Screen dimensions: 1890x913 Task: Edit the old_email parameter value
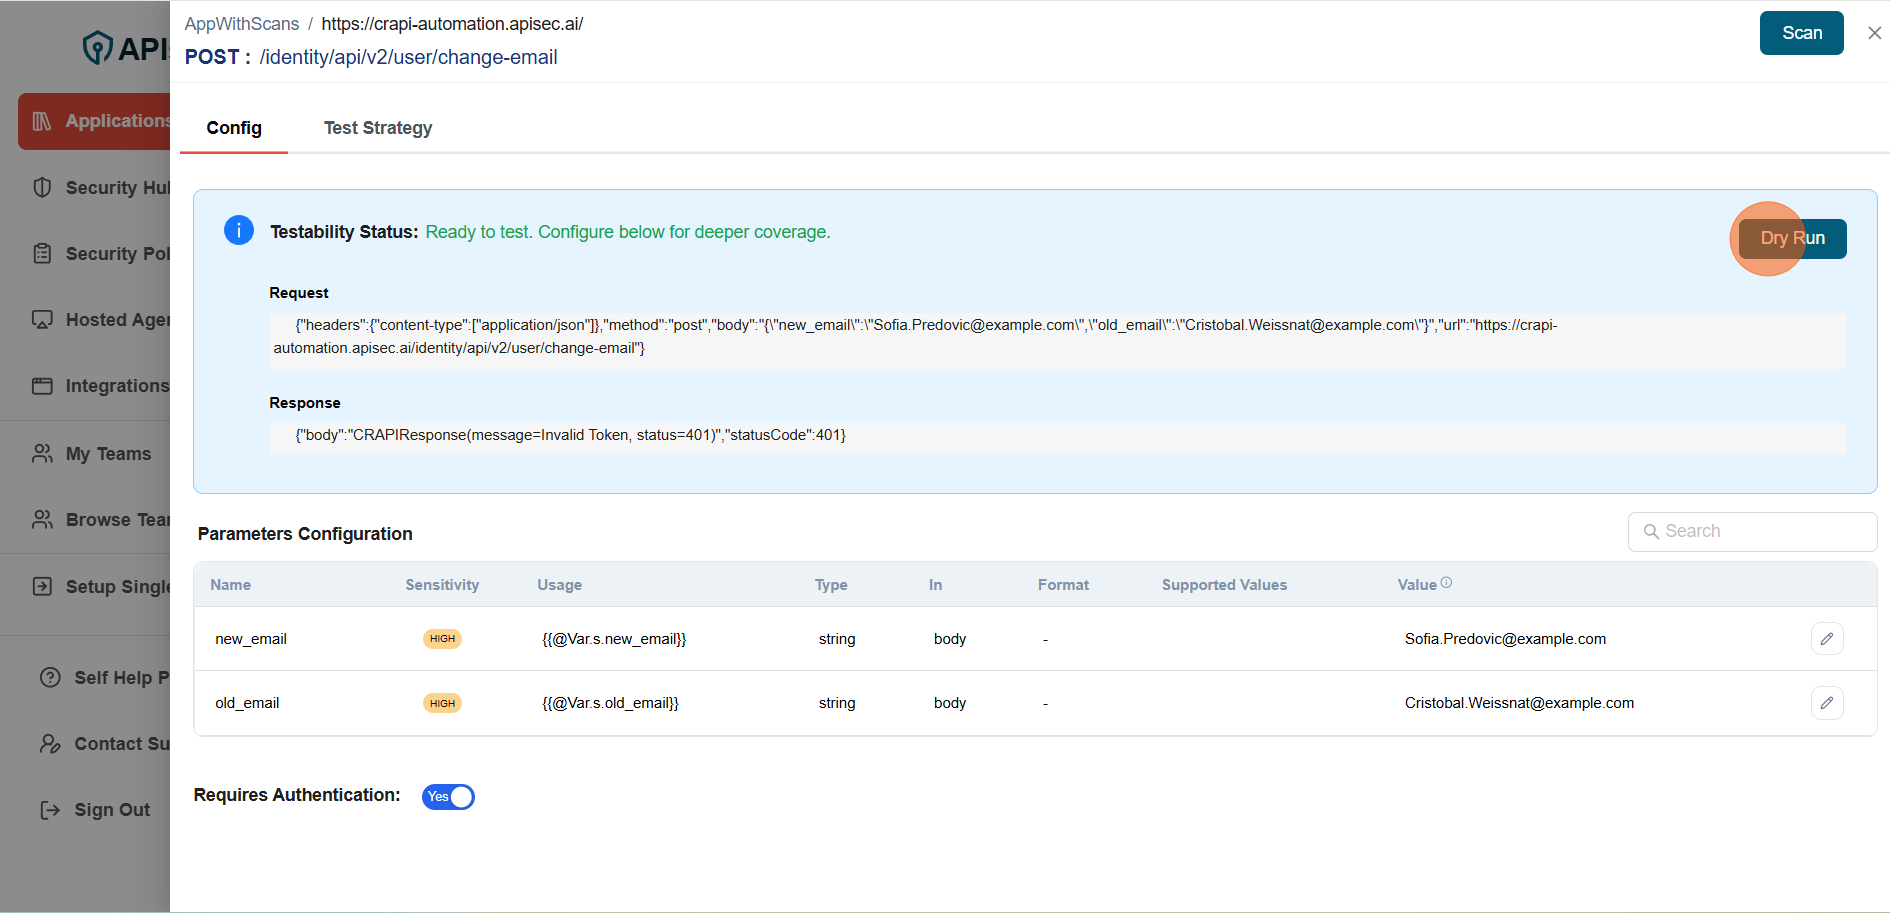pyautogui.click(x=1827, y=702)
